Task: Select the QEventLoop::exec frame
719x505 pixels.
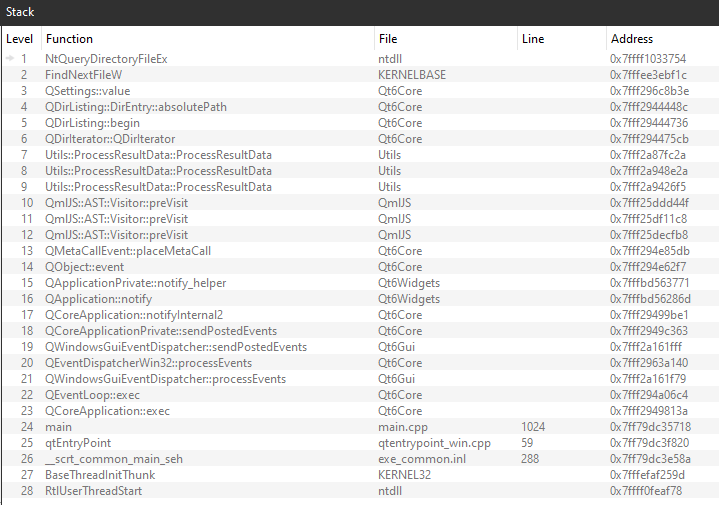Action: coord(92,395)
